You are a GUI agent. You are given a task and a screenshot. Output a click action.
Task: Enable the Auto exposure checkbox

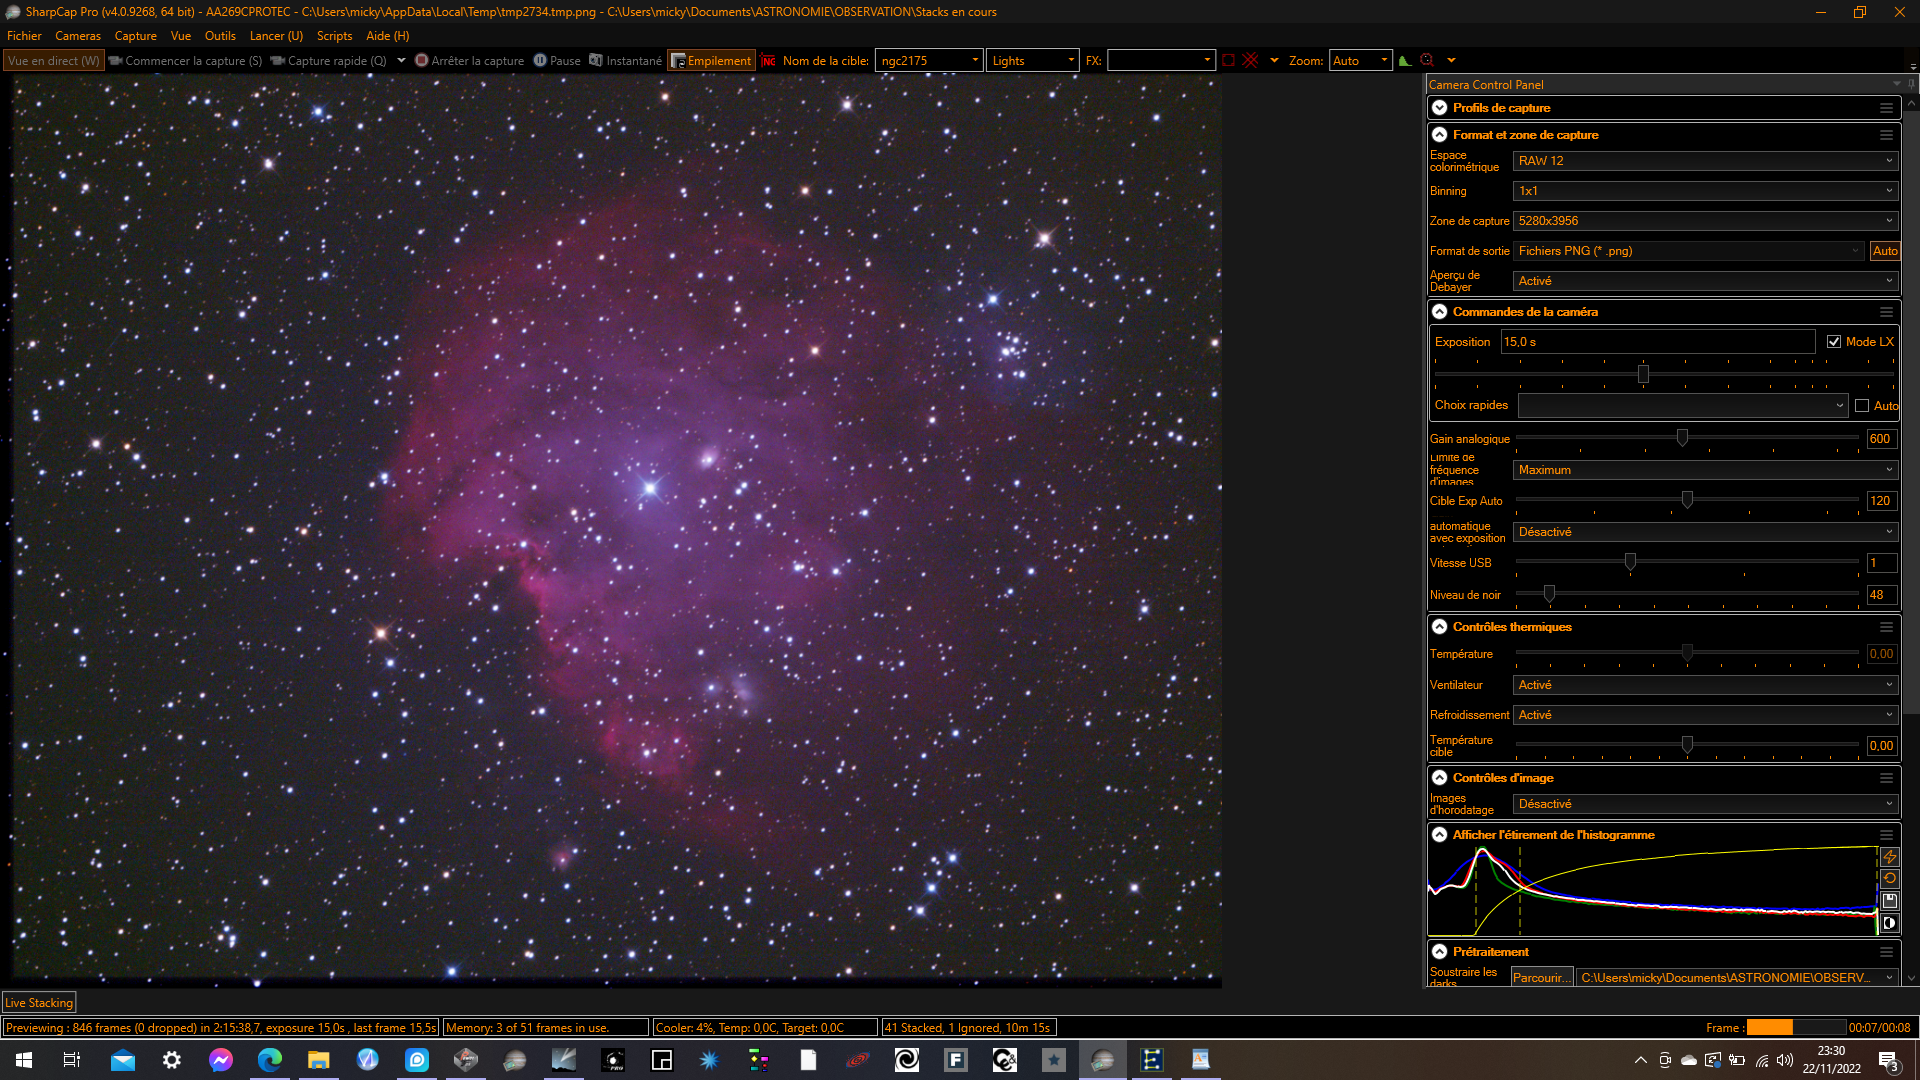click(1862, 406)
